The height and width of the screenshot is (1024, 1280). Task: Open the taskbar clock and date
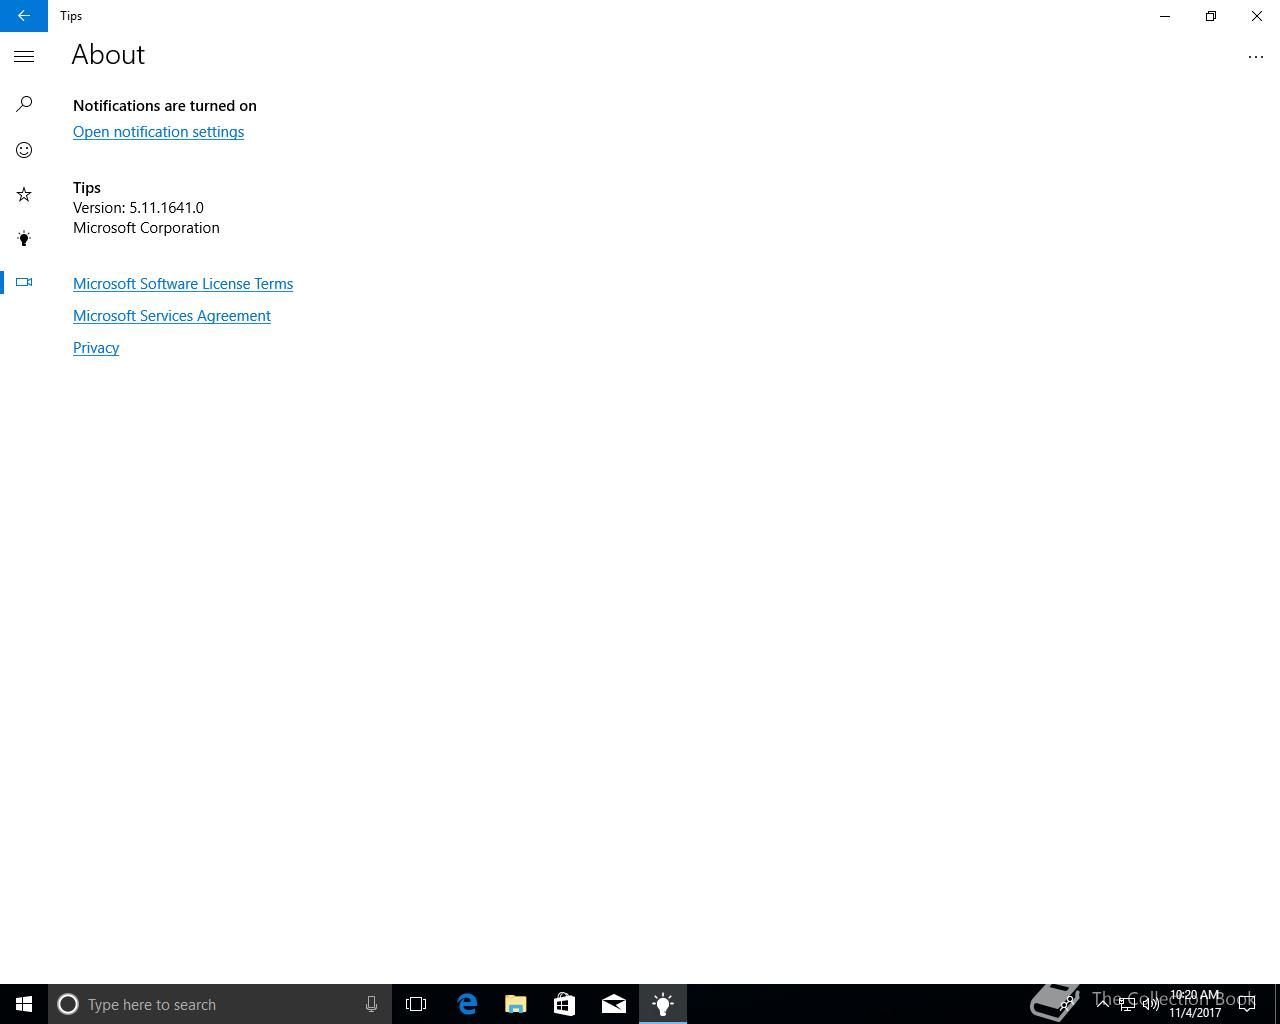(x=1195, y=1004)
